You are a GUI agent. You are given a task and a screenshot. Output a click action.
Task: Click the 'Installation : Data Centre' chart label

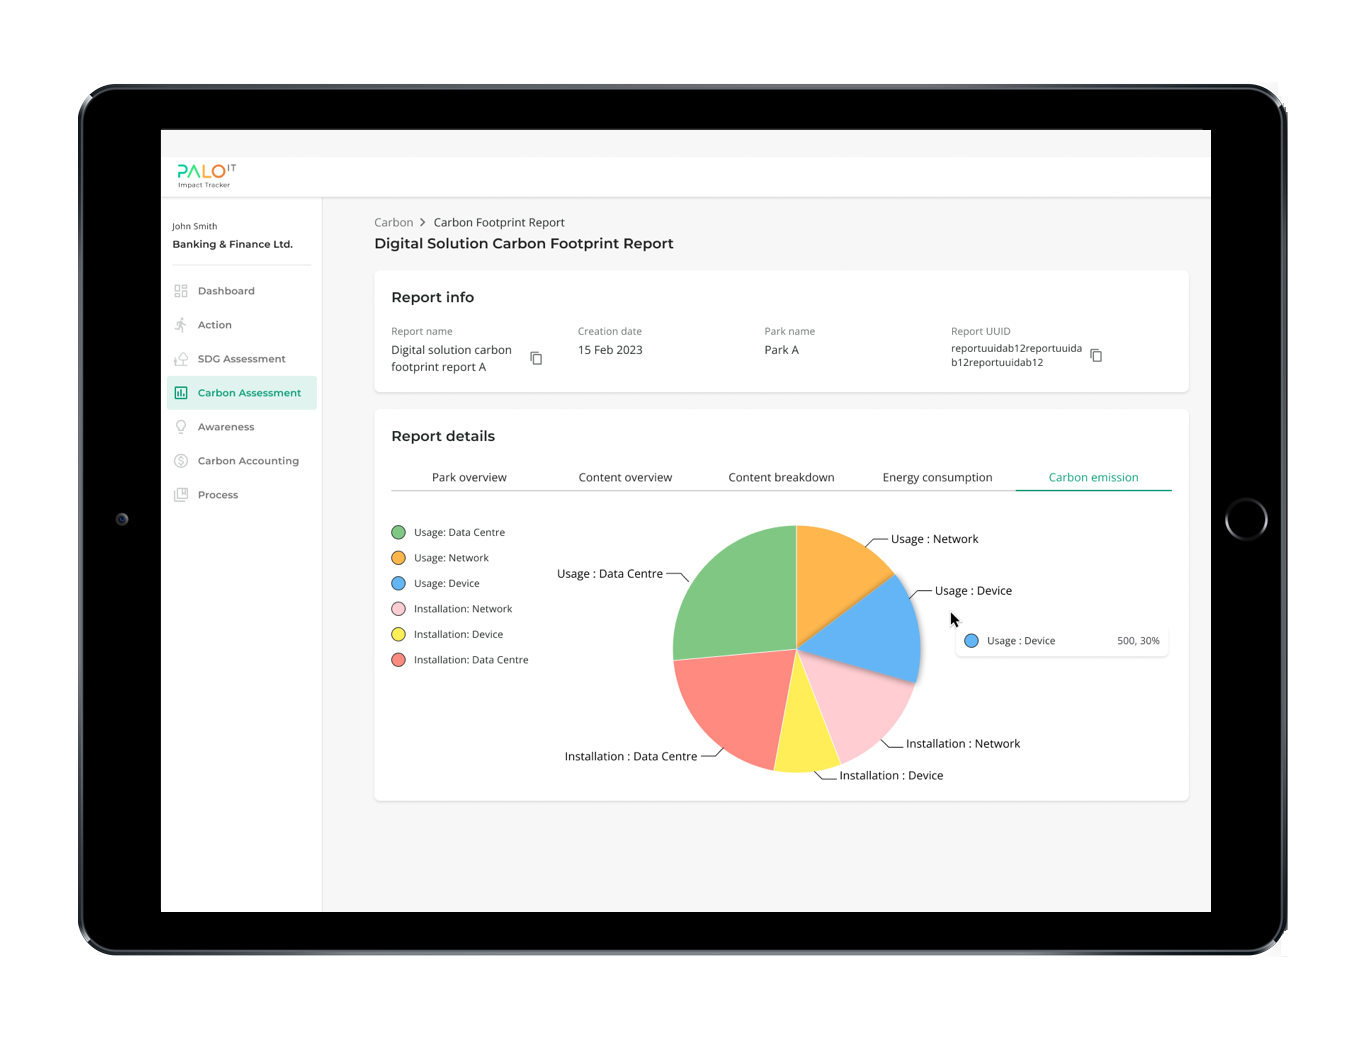coord(631,757)
